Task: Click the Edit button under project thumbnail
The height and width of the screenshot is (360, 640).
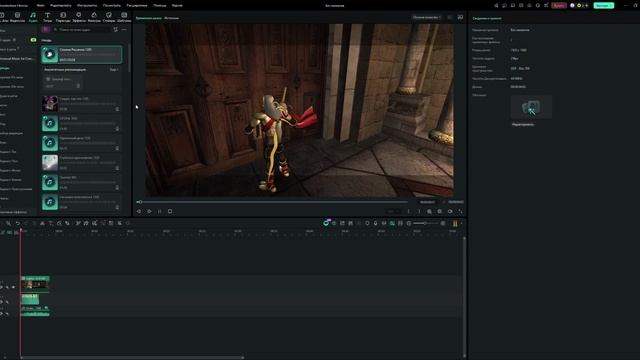Action: coord(523,124)
